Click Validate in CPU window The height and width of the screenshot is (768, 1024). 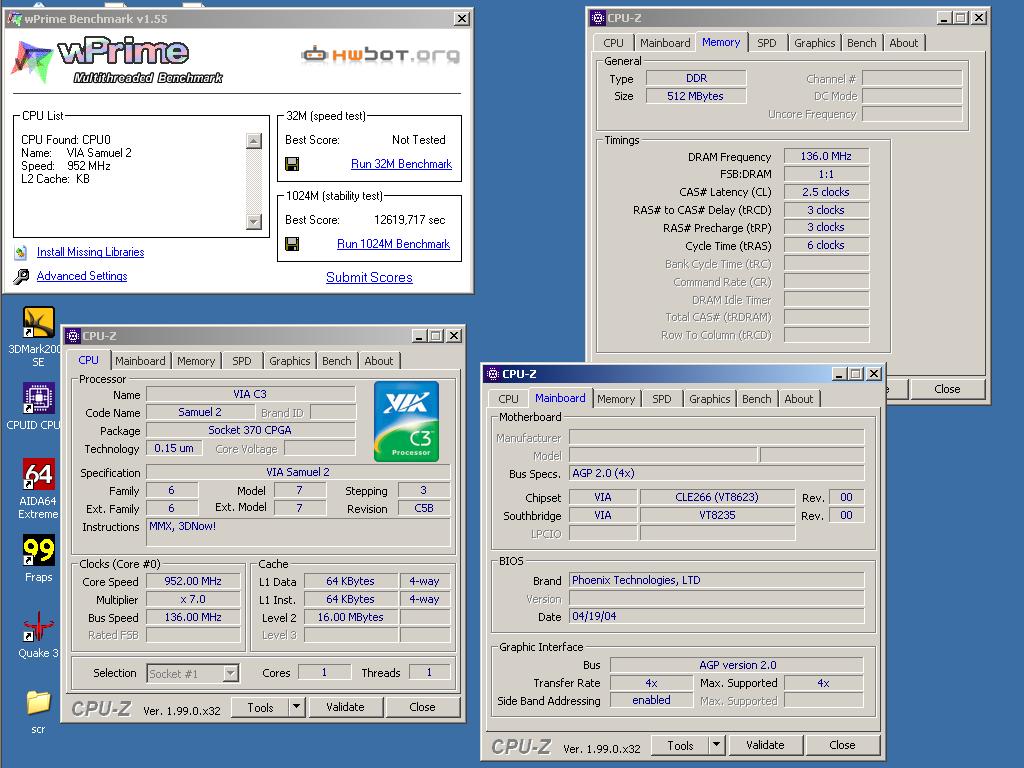[345, 707]
